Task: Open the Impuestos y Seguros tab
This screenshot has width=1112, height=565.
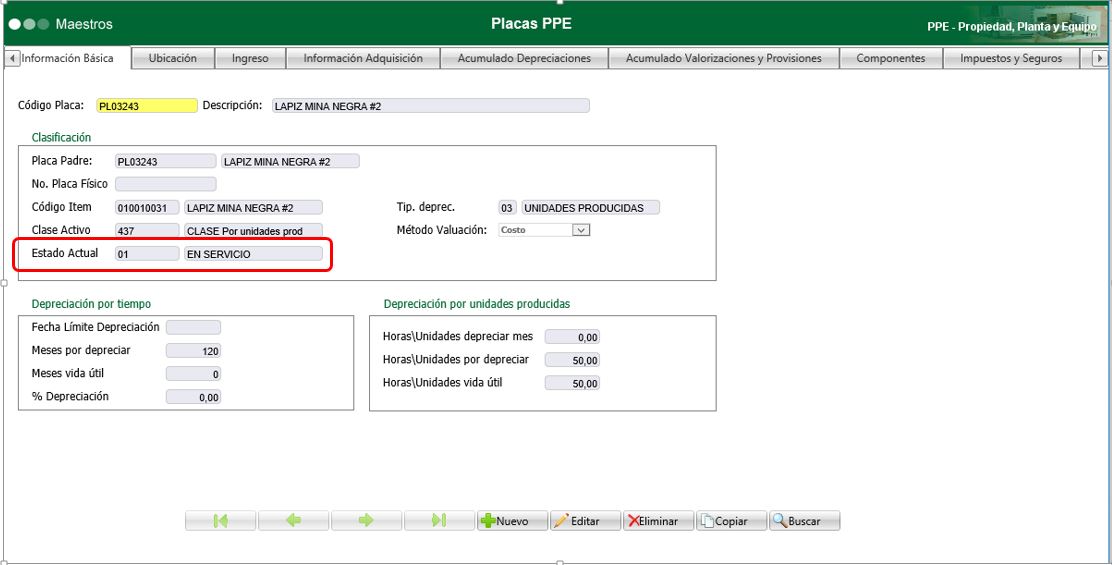Action: [x=1011, y=58]
